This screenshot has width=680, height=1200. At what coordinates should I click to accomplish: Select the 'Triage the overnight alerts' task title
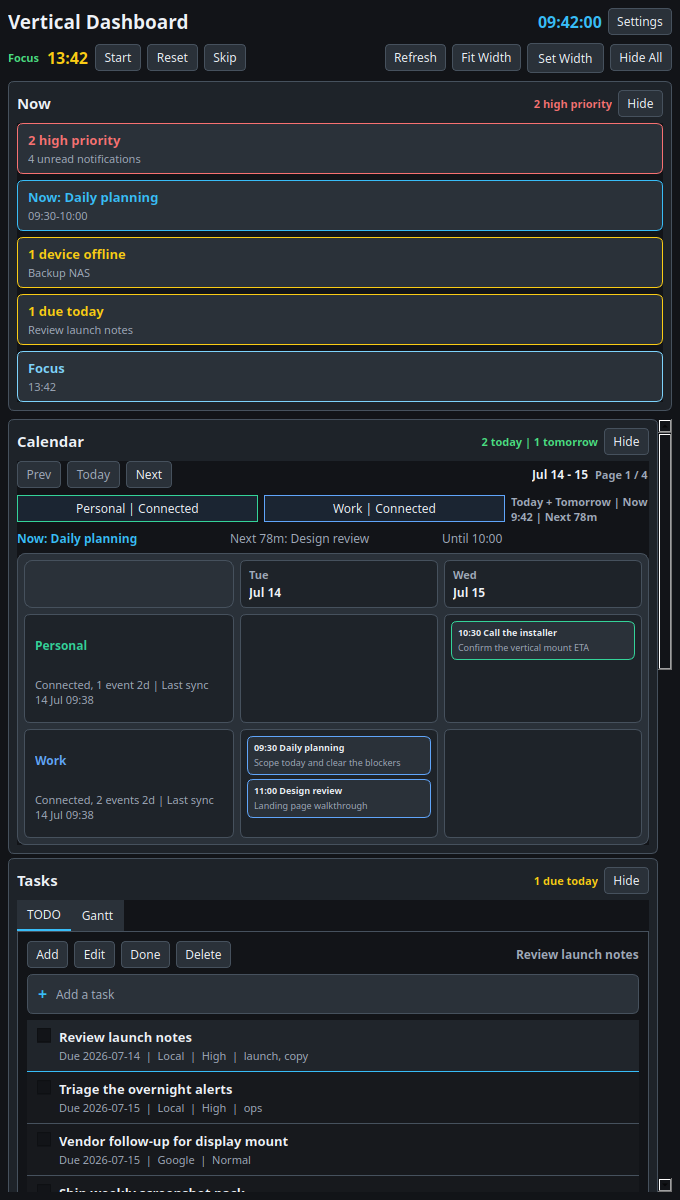pyautogui.click(x=146, y=1090)
